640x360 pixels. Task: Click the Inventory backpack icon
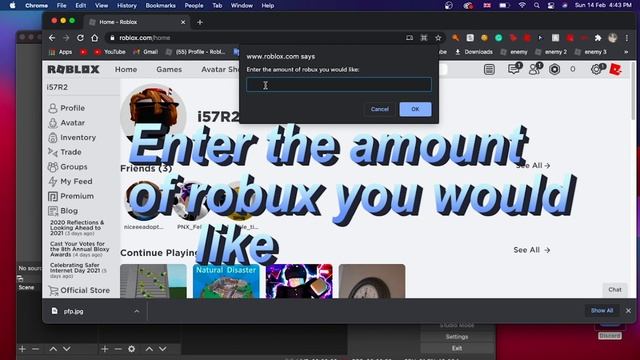(x=53, y=138)
